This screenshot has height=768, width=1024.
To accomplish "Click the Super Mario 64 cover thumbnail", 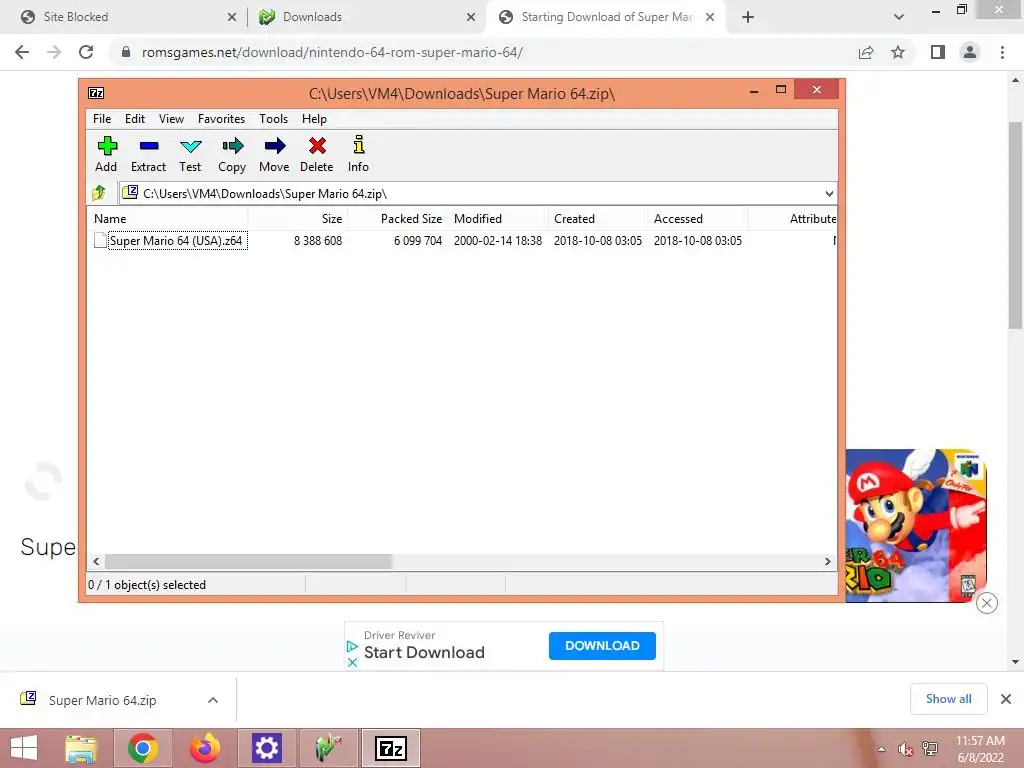I will (916, 526).
